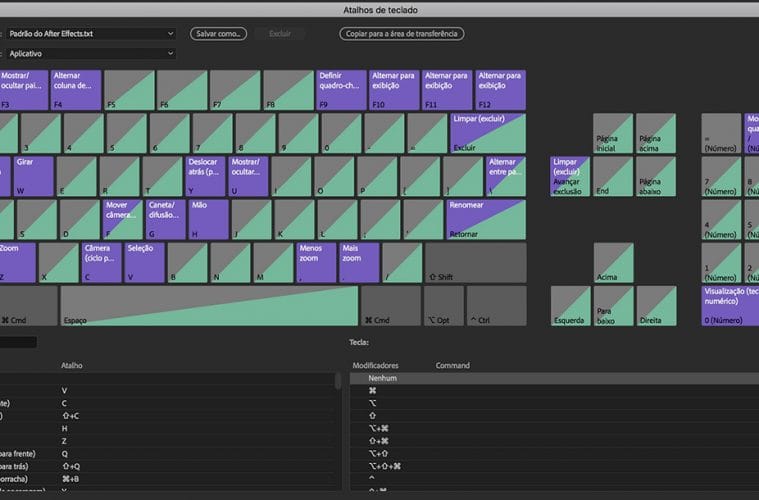The image size is (759, 500).
Task: Click the Esquerda arrow key
Action: 571,305
